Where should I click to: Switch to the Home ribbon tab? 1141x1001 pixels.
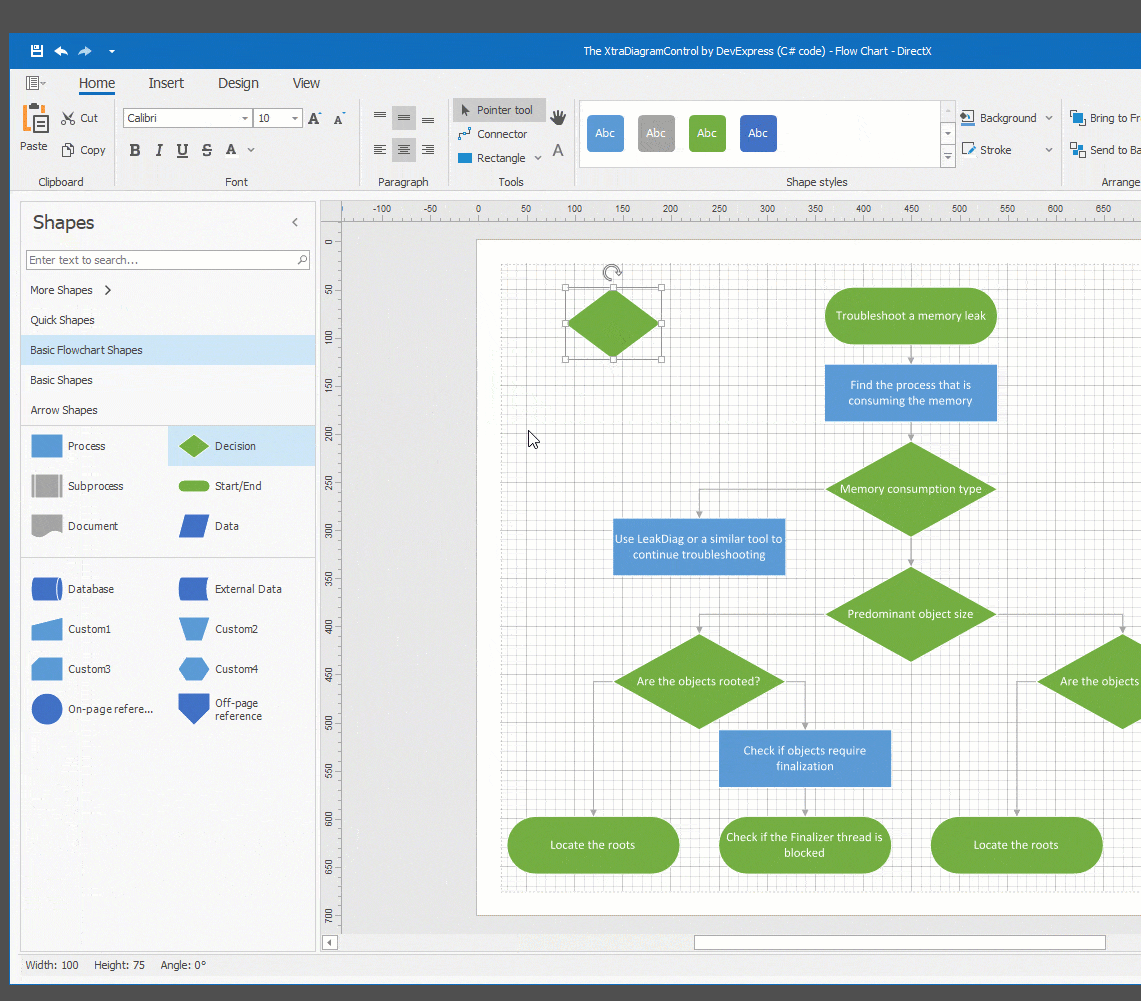click(97, 83)
